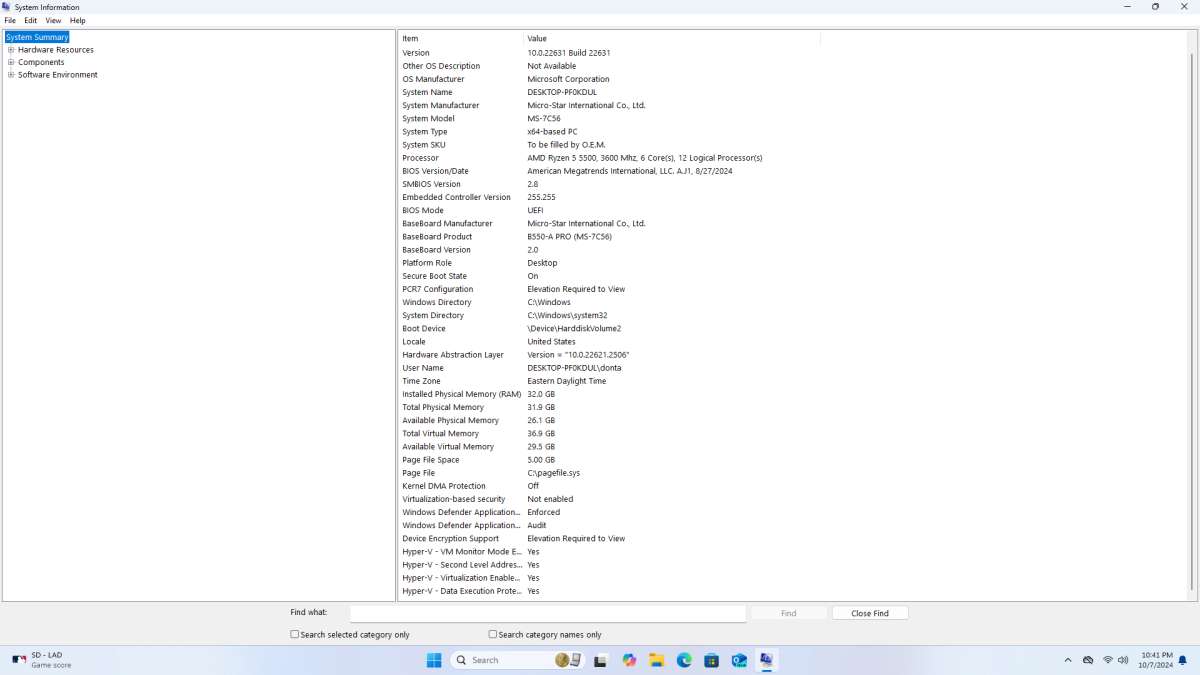Click the volume icon in system tray
The image size is (1200, 675).
tap(1124, 660)
